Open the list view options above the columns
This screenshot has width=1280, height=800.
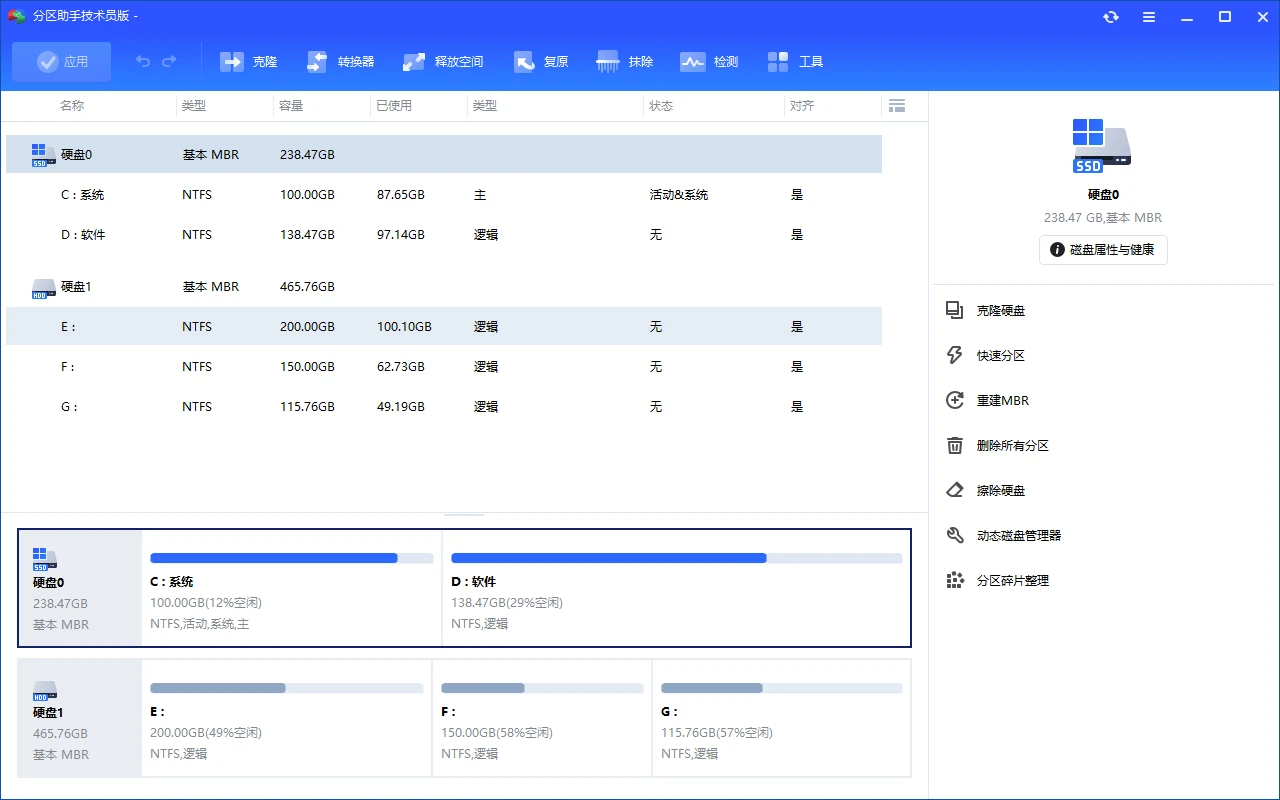point(897,105)
